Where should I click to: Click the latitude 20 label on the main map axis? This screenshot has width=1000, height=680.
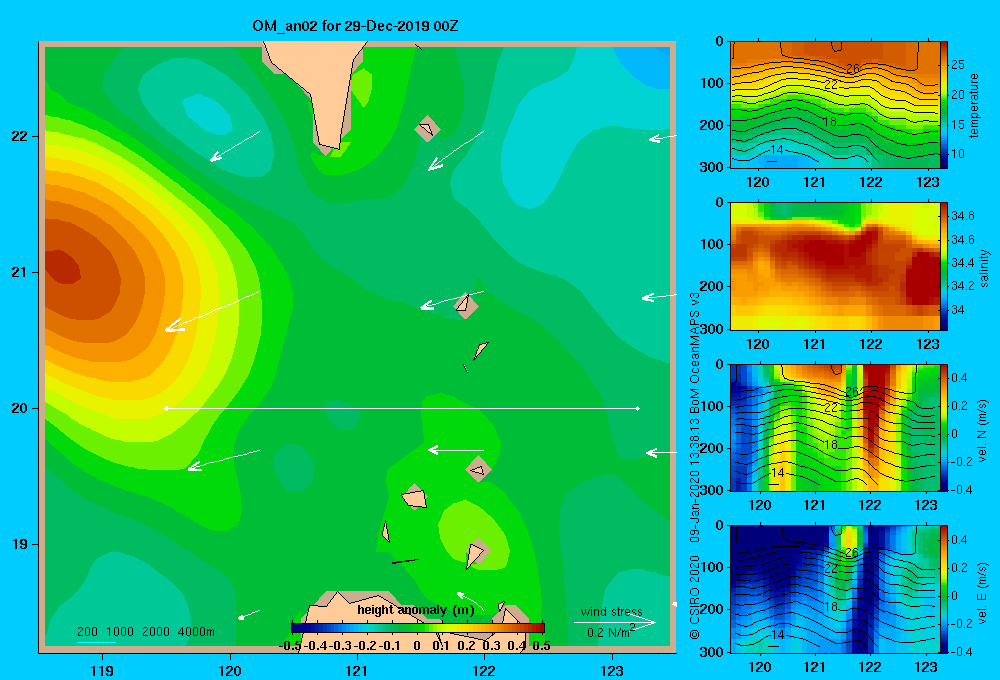20,408
